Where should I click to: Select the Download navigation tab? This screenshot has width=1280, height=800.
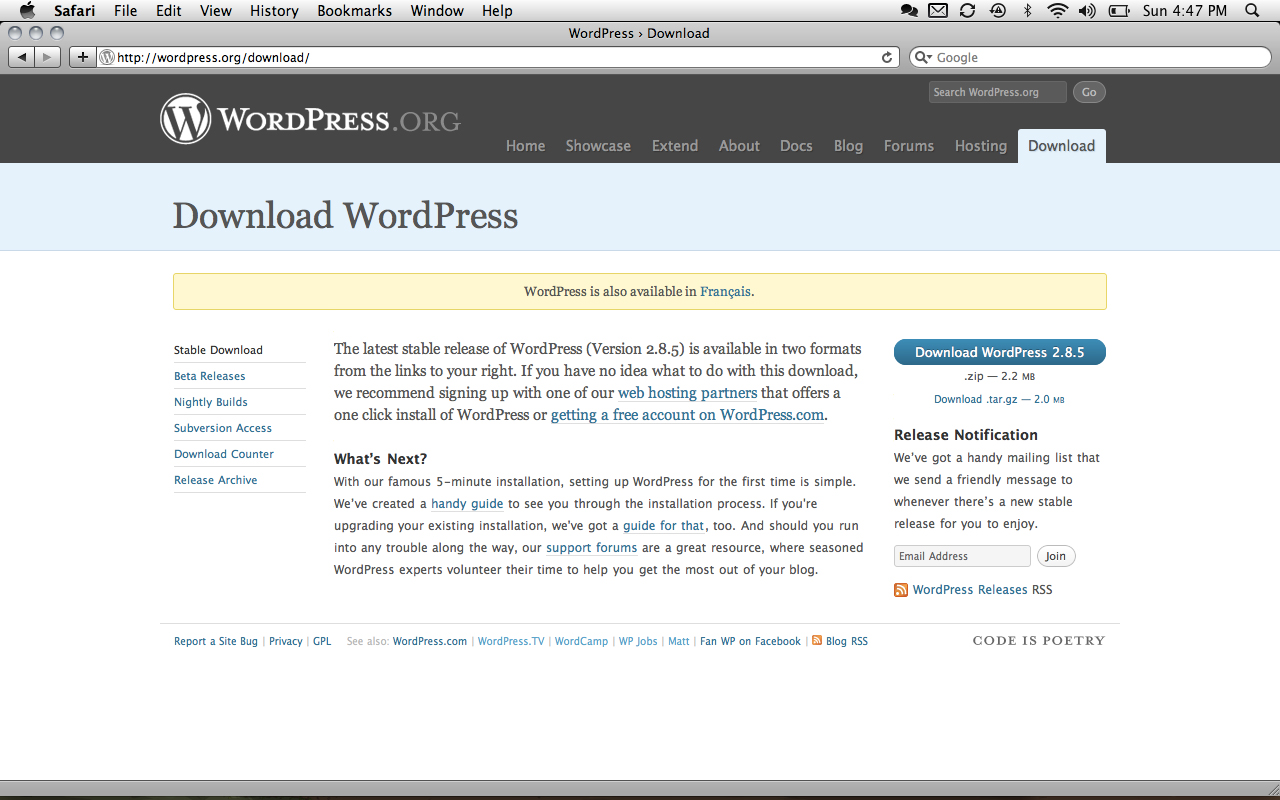click(x=1062, y=146)
